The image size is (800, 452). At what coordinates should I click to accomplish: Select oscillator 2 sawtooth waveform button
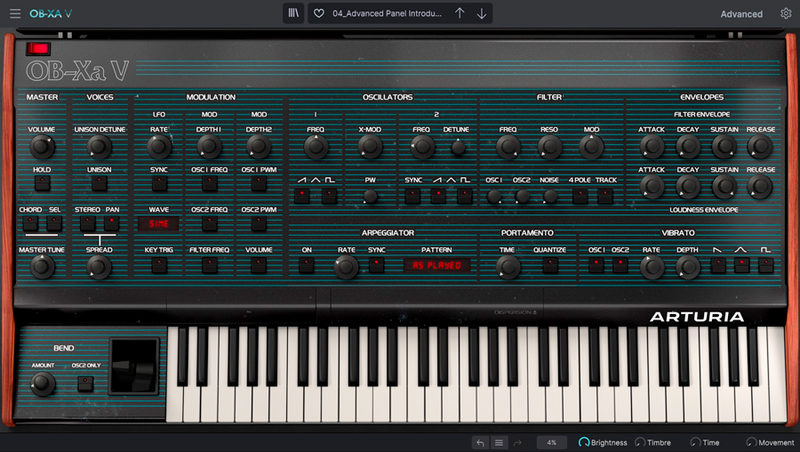[438, 195]
